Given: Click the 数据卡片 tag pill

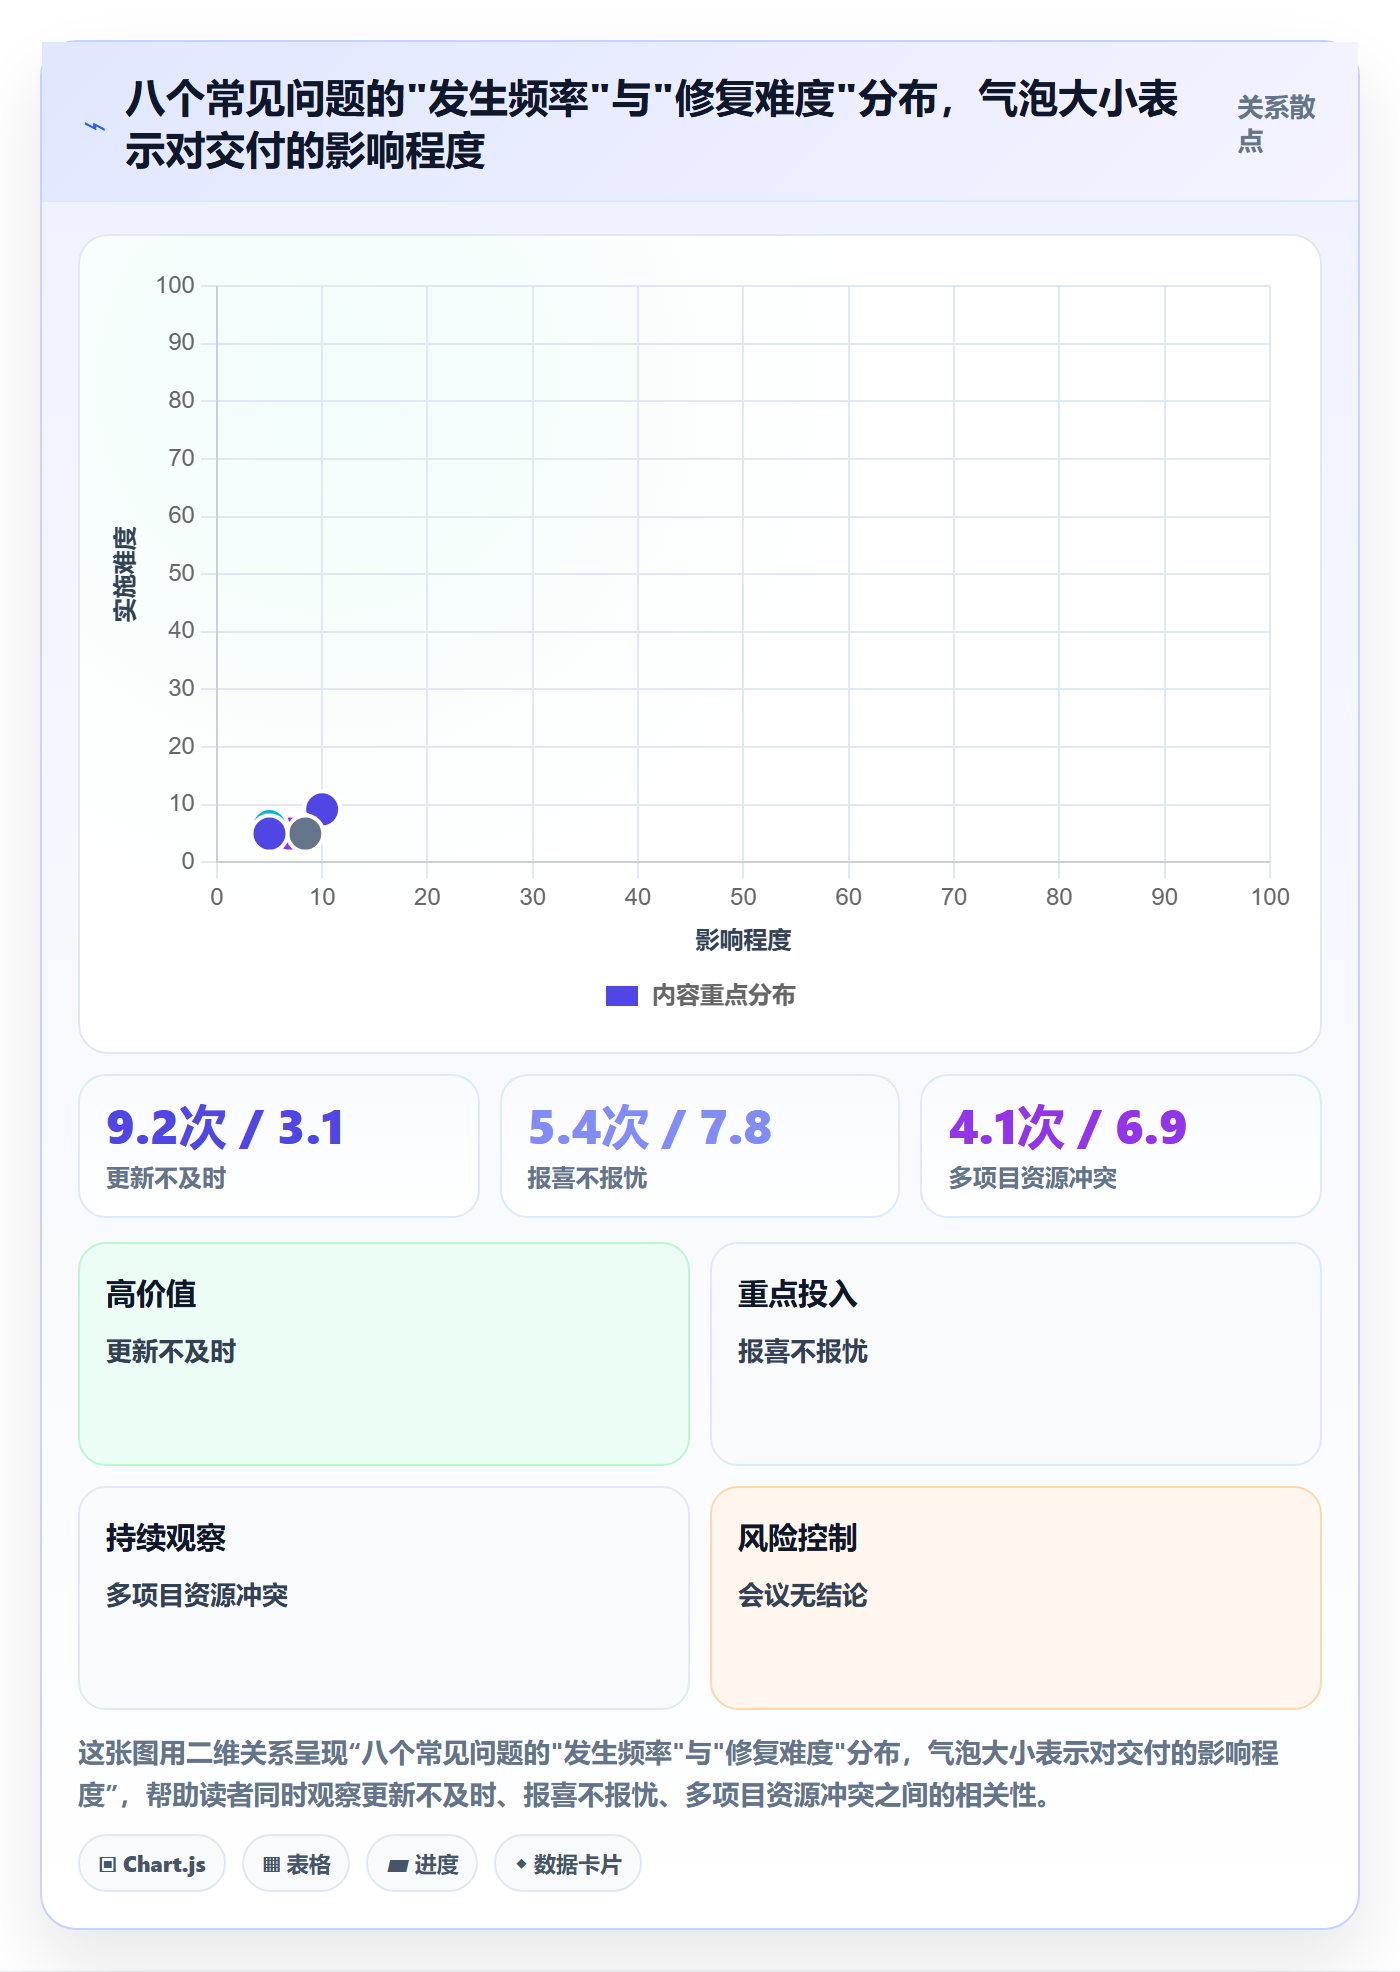Looking at the screenshot, I should pyautogui.click(x=568, y=1864).
